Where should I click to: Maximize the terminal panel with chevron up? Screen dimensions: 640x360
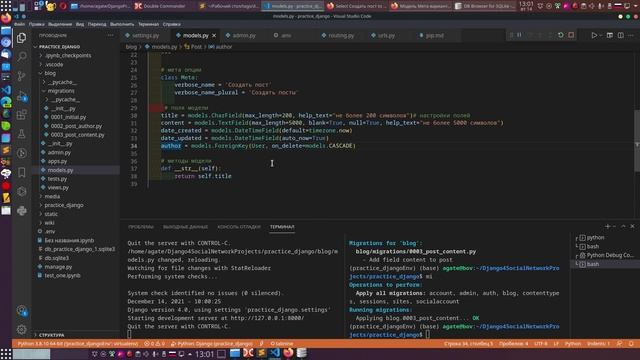tap(623, 226)
